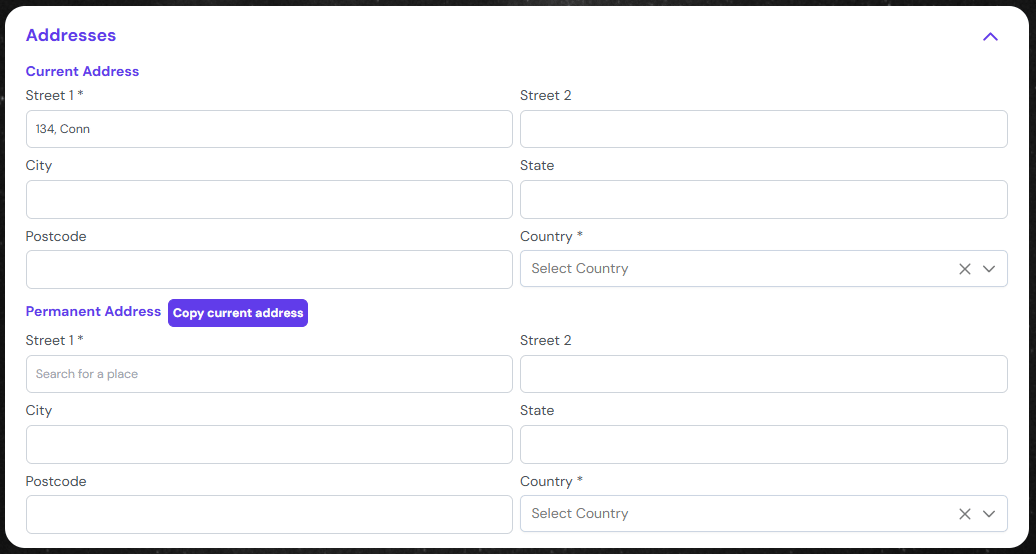Focus the Current Address Street 2 field

pos(763,129)
